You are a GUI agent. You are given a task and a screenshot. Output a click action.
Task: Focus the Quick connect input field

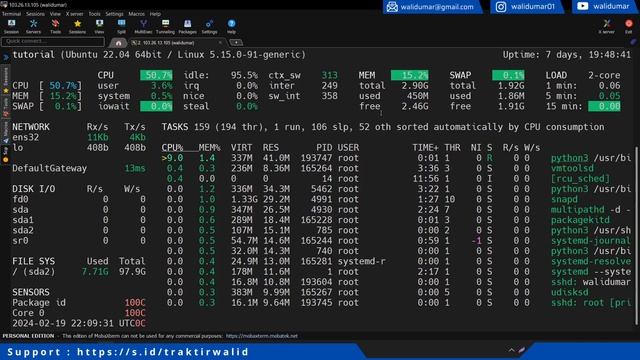coord(53,41)
